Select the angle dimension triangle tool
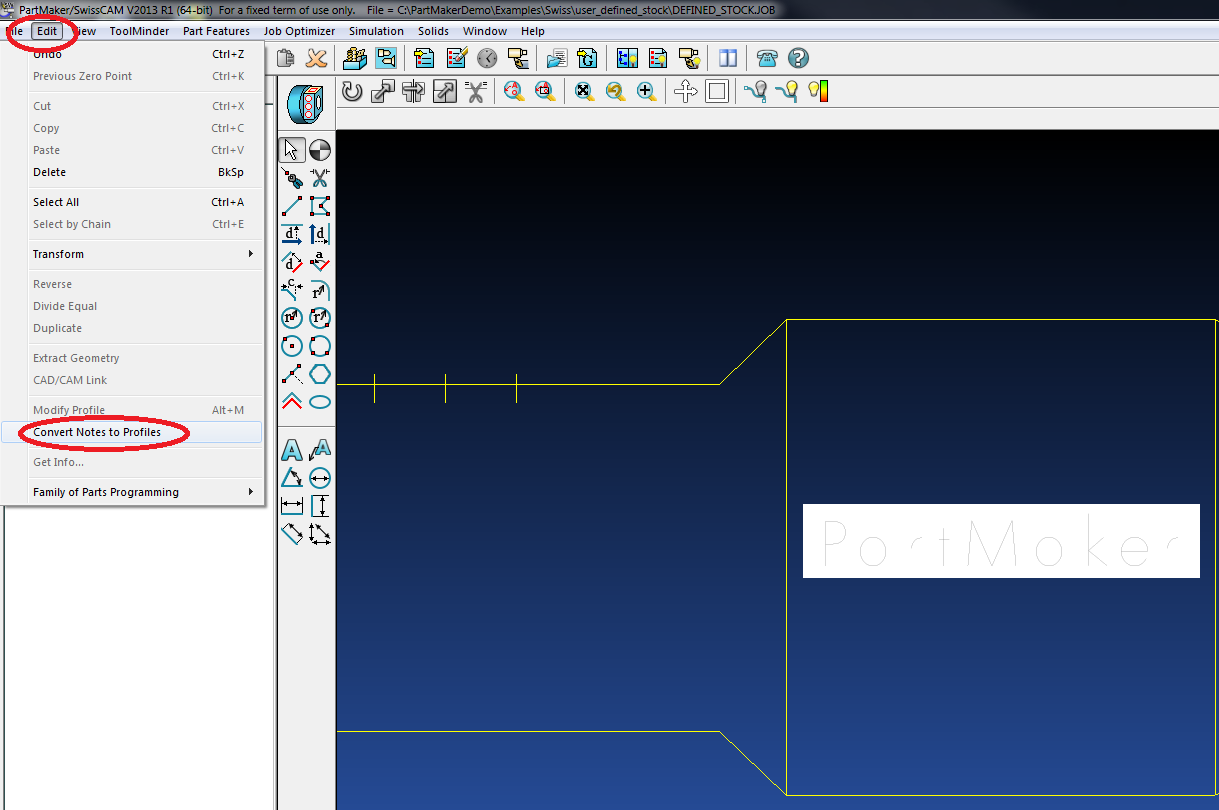 pos(292,478)
